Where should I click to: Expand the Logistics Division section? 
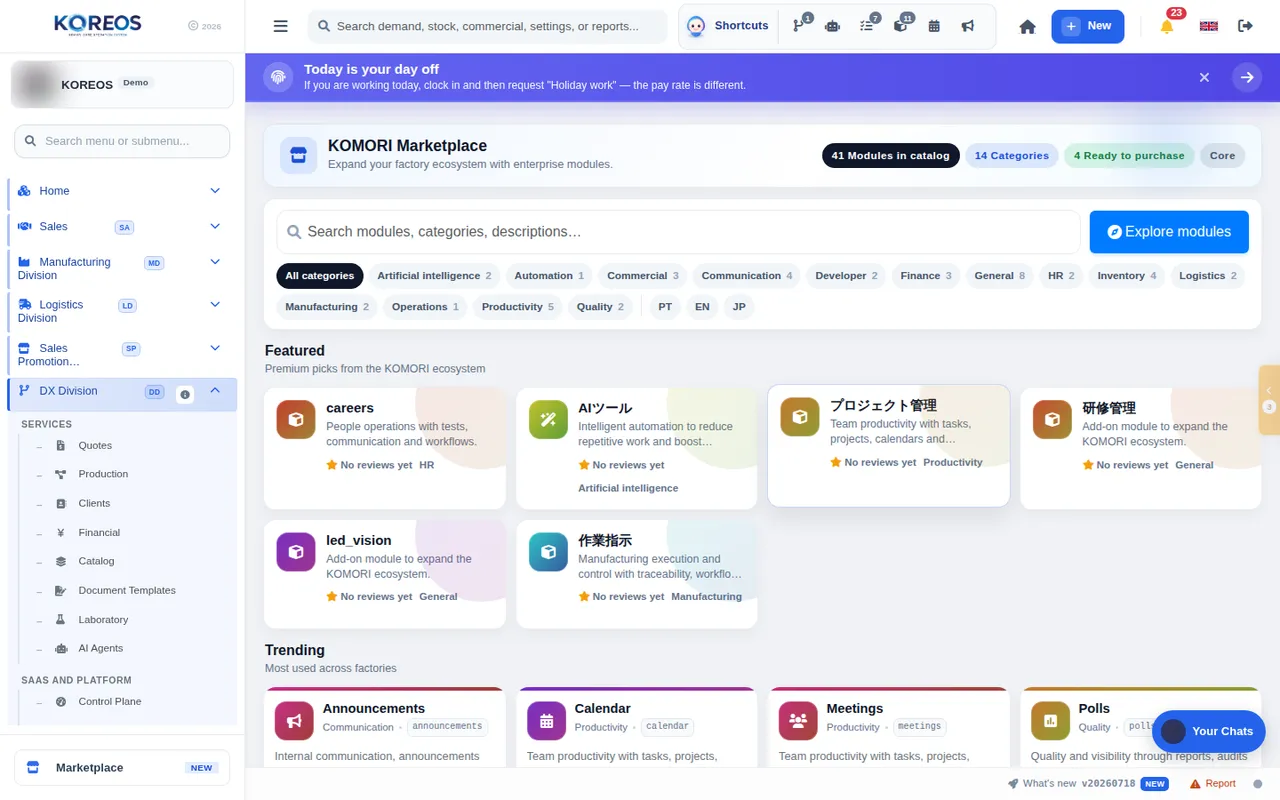(x=123, y=311)
